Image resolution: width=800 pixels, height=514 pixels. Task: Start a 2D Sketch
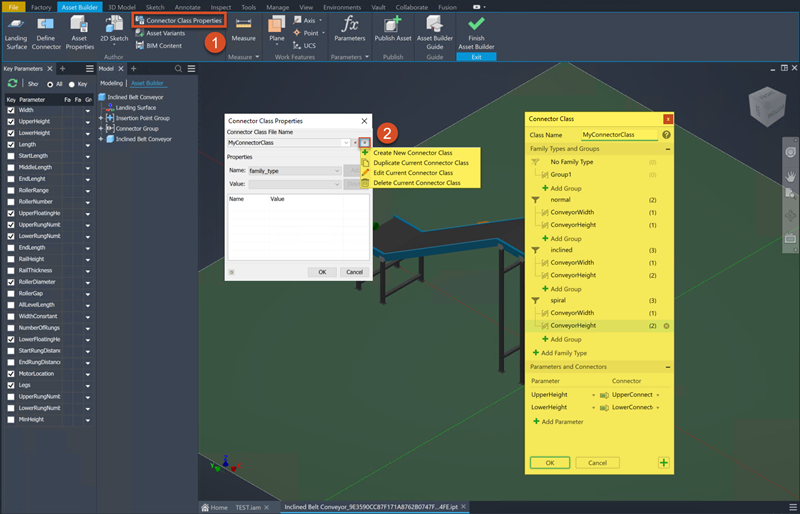point(114,31)
